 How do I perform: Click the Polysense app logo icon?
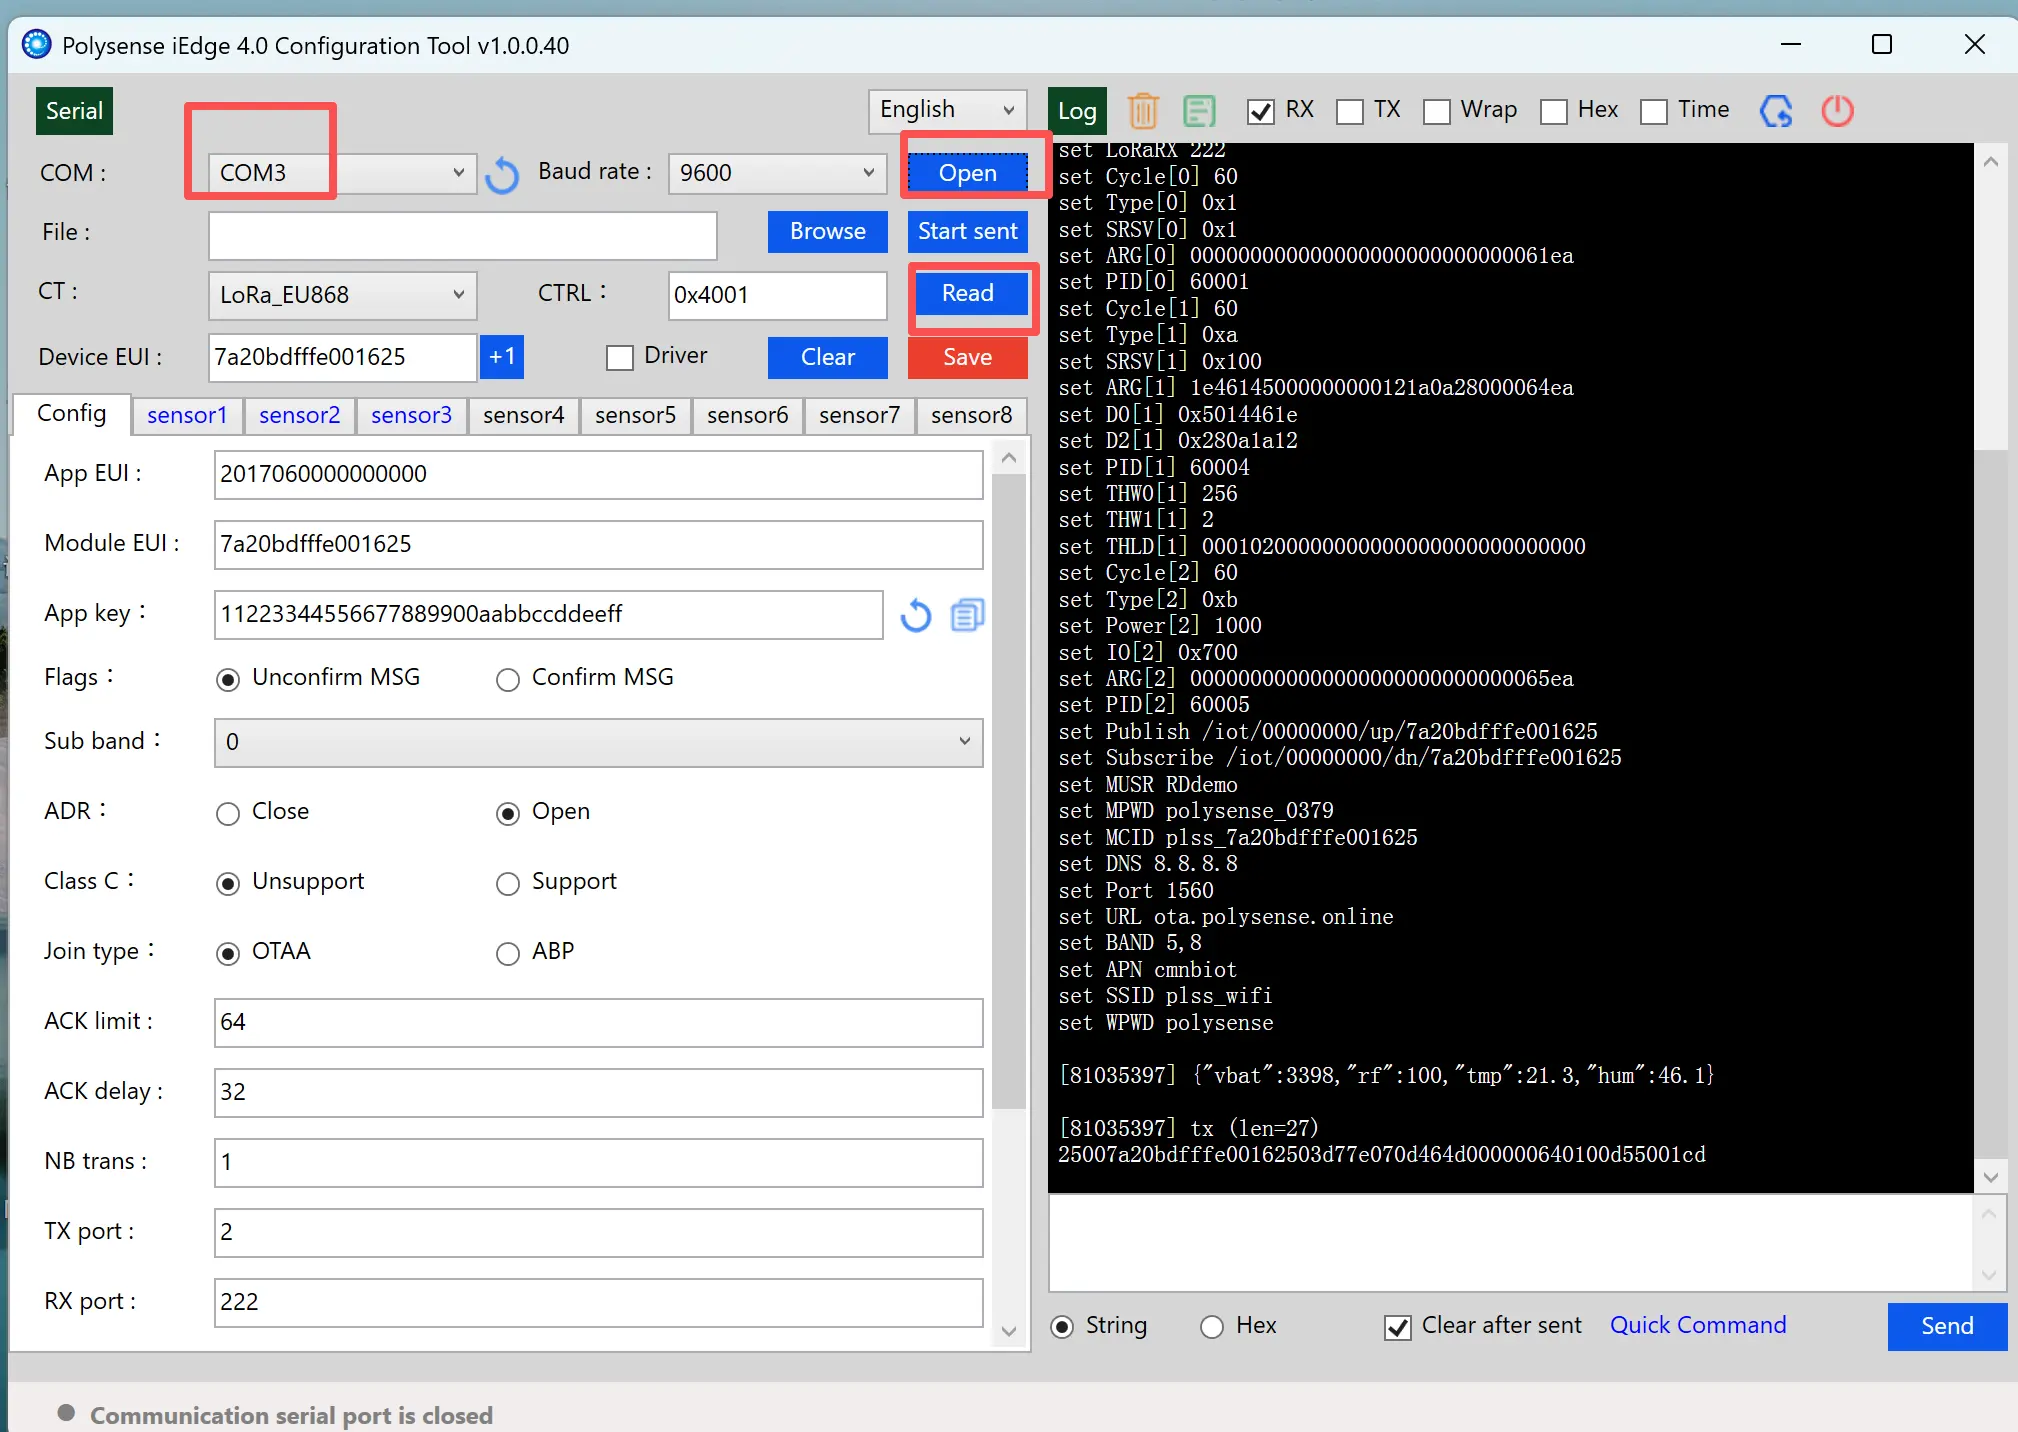[x=37, y=45]
